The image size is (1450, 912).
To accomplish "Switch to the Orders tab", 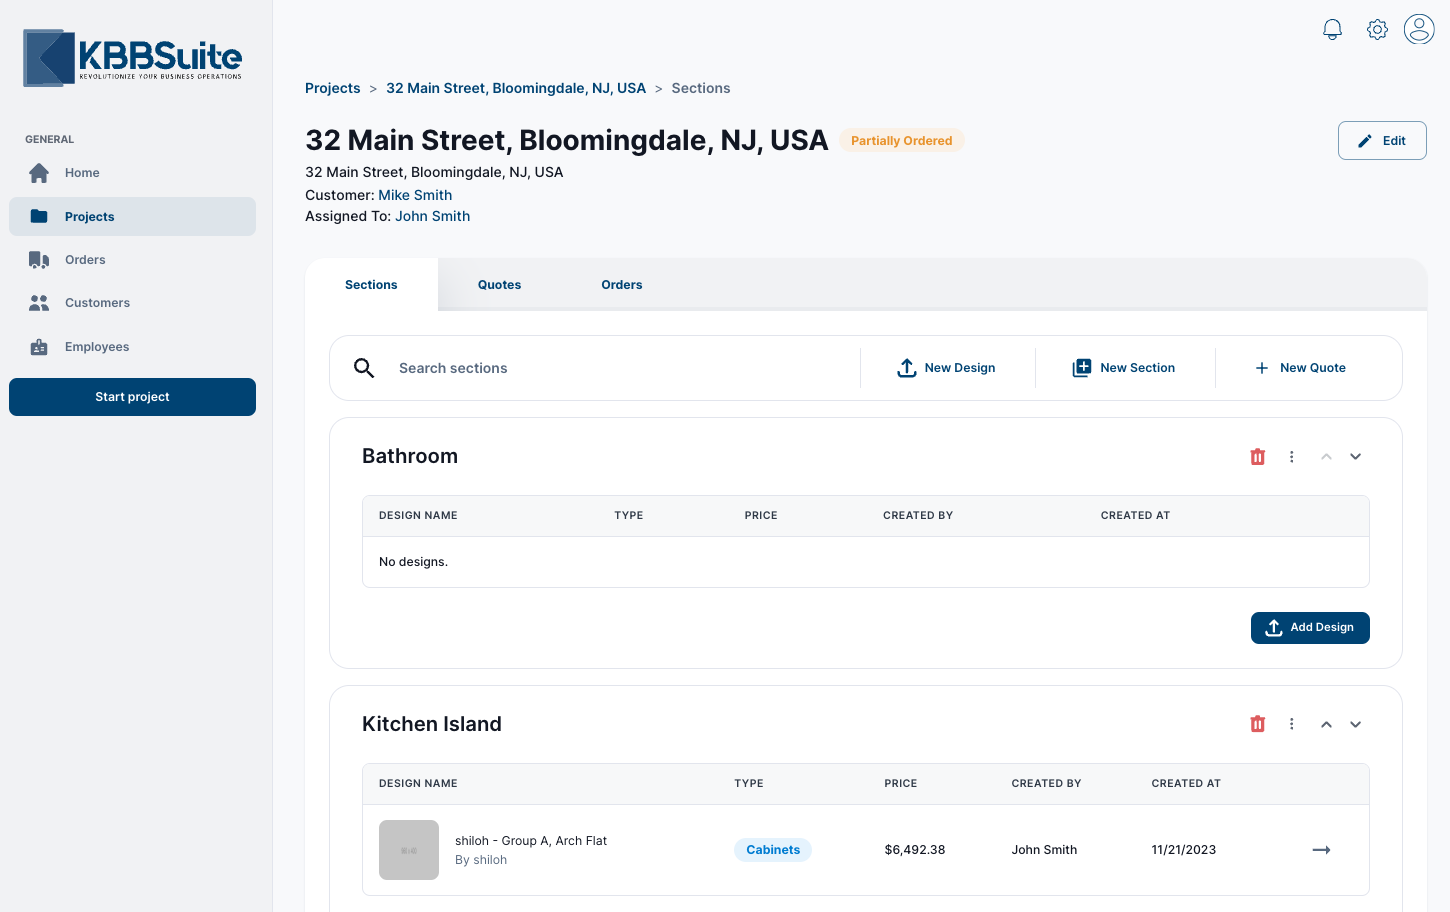I will tap(621, 285).
